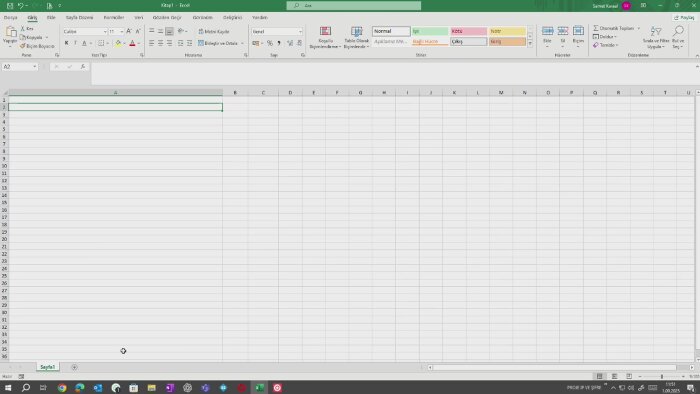The image size is (700, 394).
Task: Click the text orientation icon
Action: click(181, 31)
